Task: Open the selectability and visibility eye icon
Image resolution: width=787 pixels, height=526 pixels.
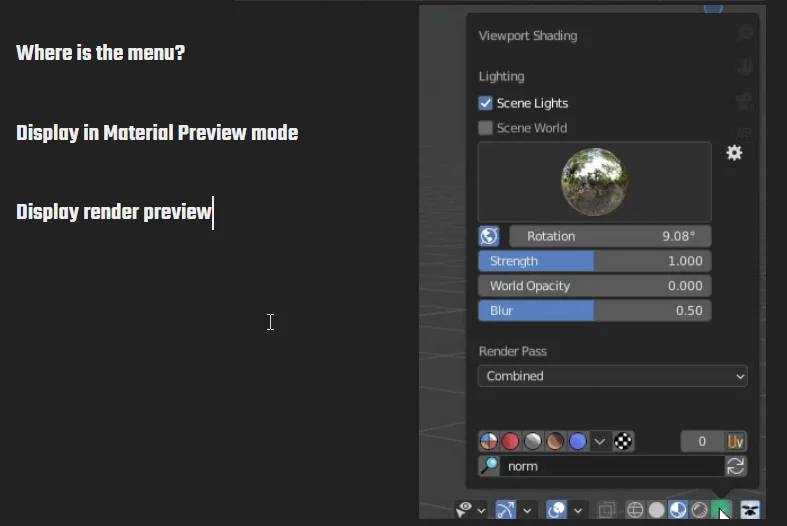Action: coord(464,510)
